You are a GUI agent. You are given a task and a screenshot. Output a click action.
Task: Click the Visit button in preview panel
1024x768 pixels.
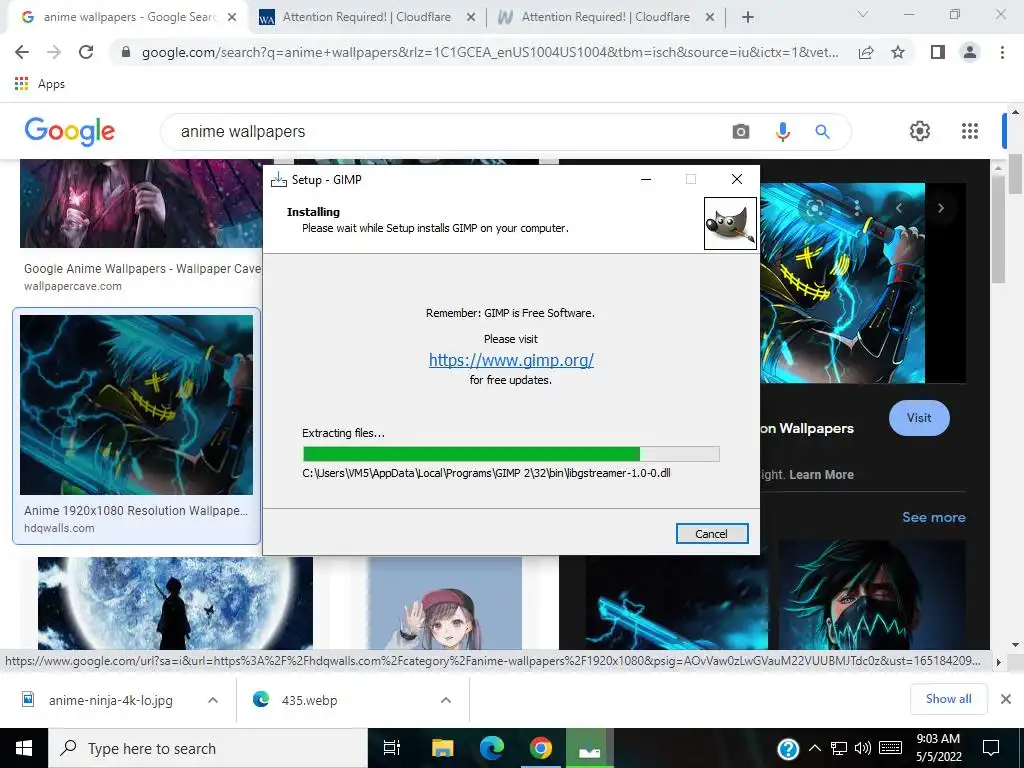(919, 418)
